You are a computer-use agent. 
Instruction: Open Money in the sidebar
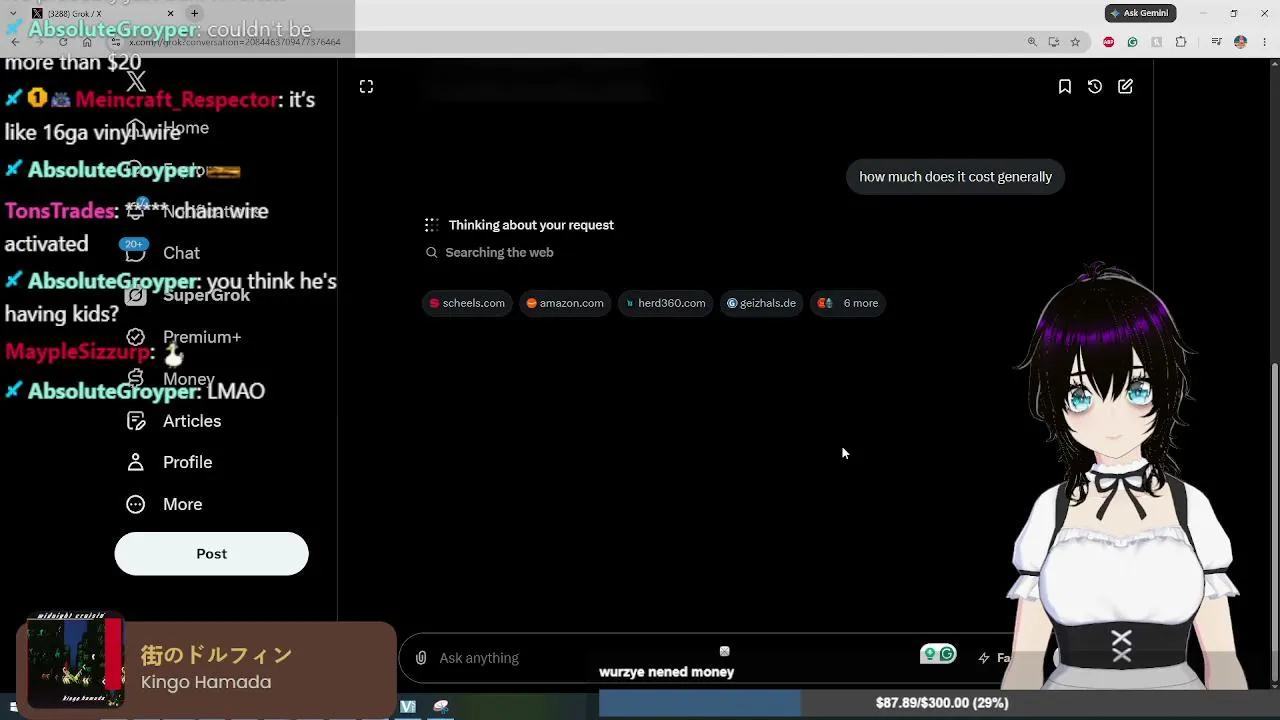pos(171,379)
